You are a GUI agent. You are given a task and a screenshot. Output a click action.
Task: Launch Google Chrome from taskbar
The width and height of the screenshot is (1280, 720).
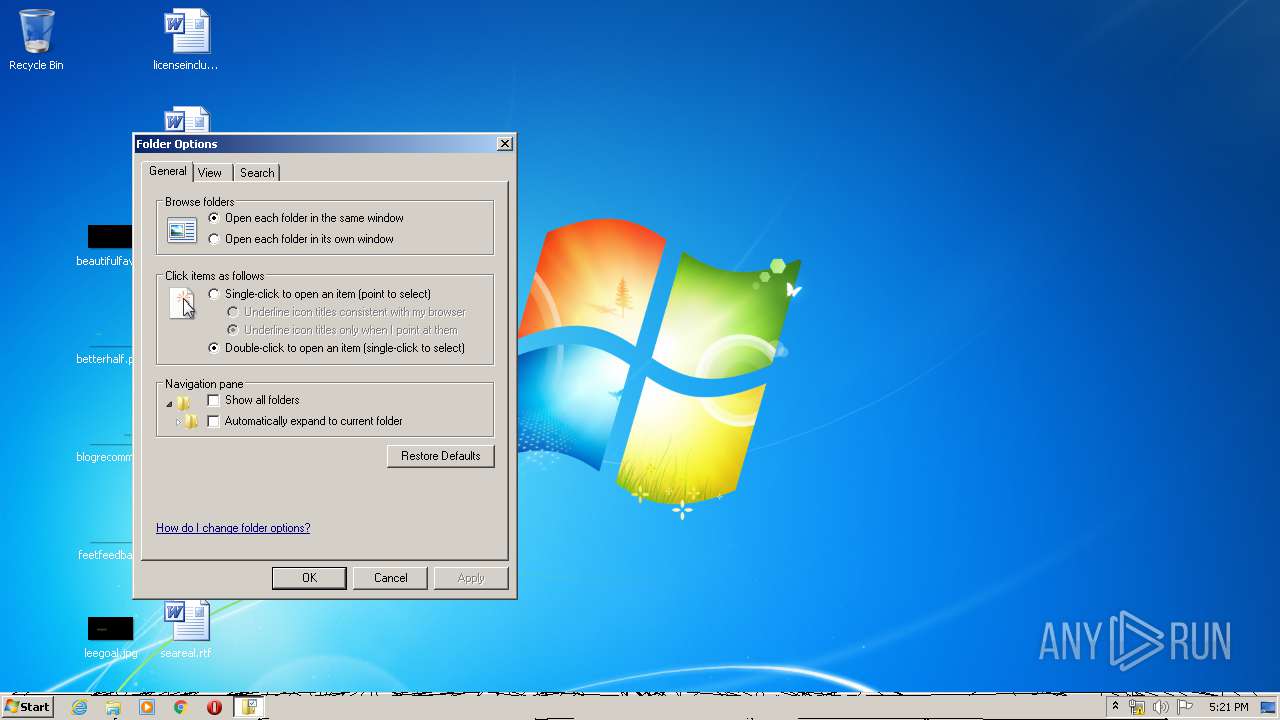point(180,707)
